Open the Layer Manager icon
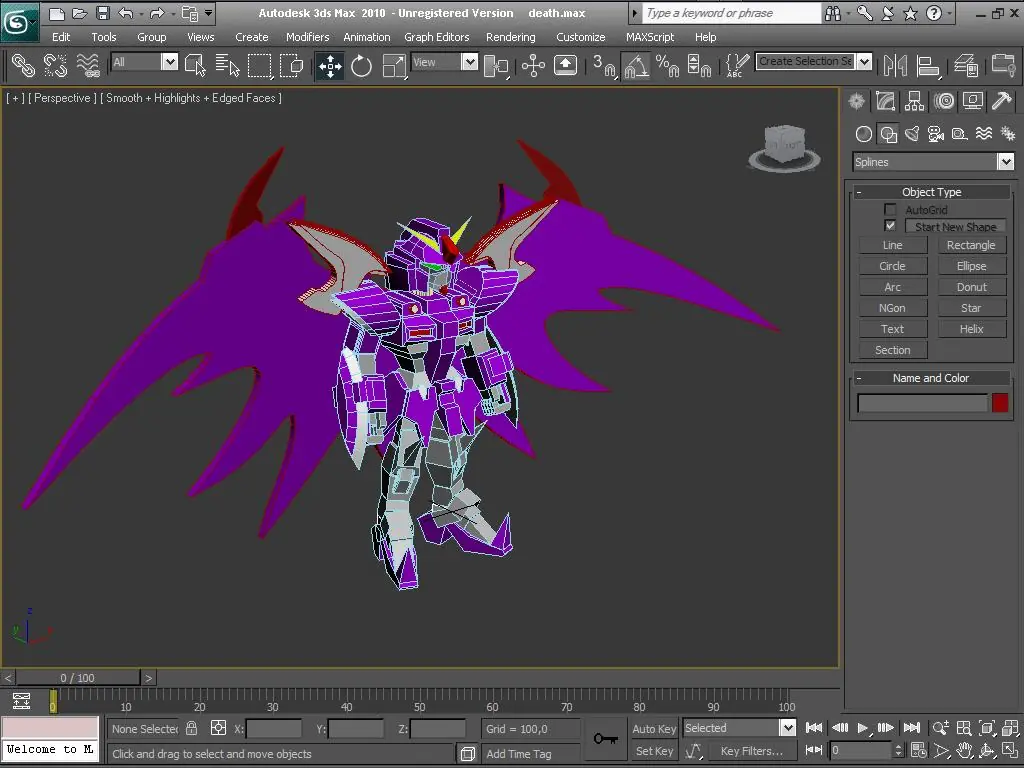The height and width of the screenshot is (768, 1024). (966, 65)
